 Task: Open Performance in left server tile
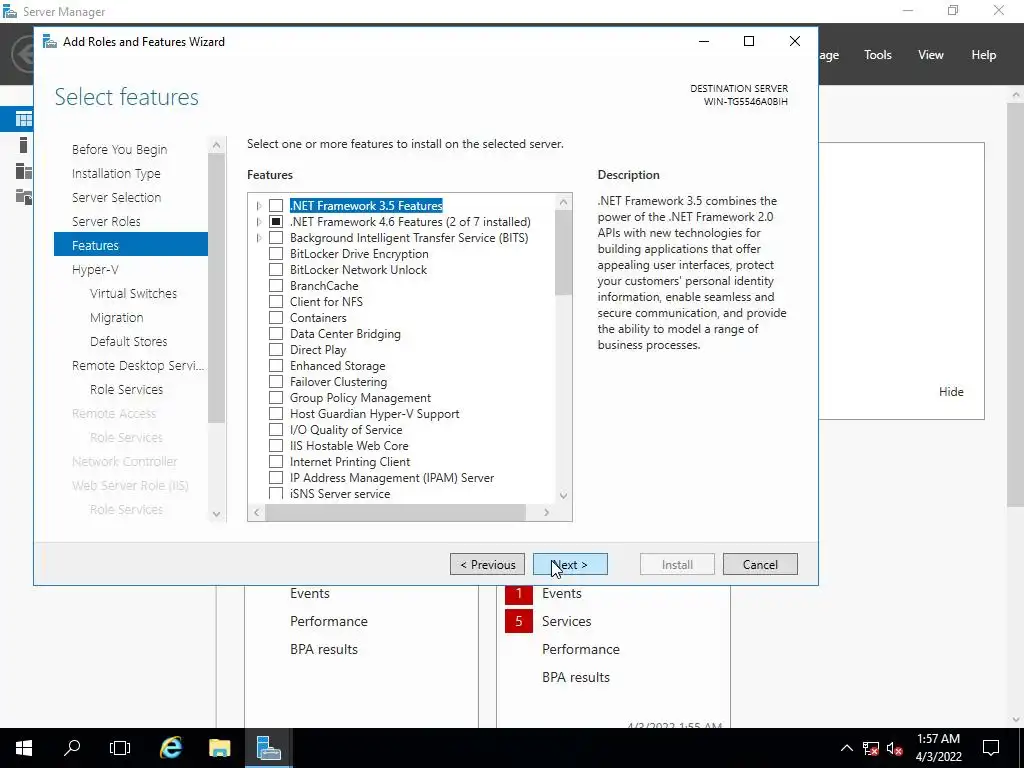pyautogui.click(x=328, y=622)
